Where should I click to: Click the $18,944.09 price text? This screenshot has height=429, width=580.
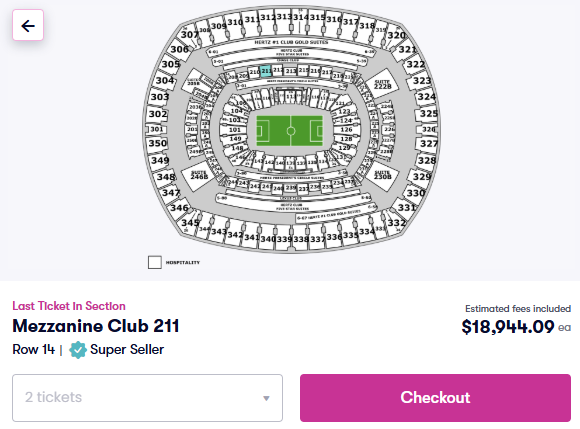coord(508,327)
